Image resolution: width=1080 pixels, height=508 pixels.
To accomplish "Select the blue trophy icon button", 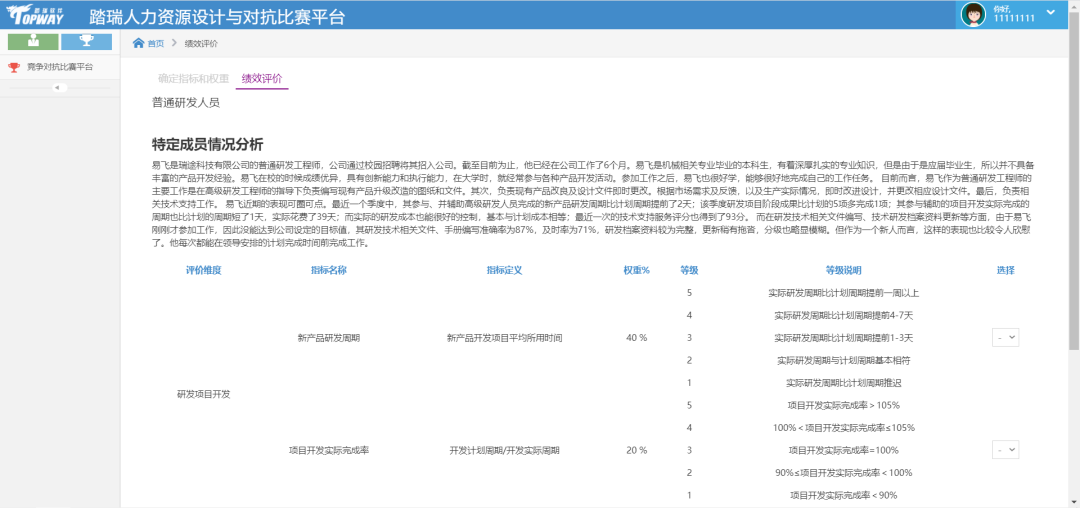I will pos(86,41).
